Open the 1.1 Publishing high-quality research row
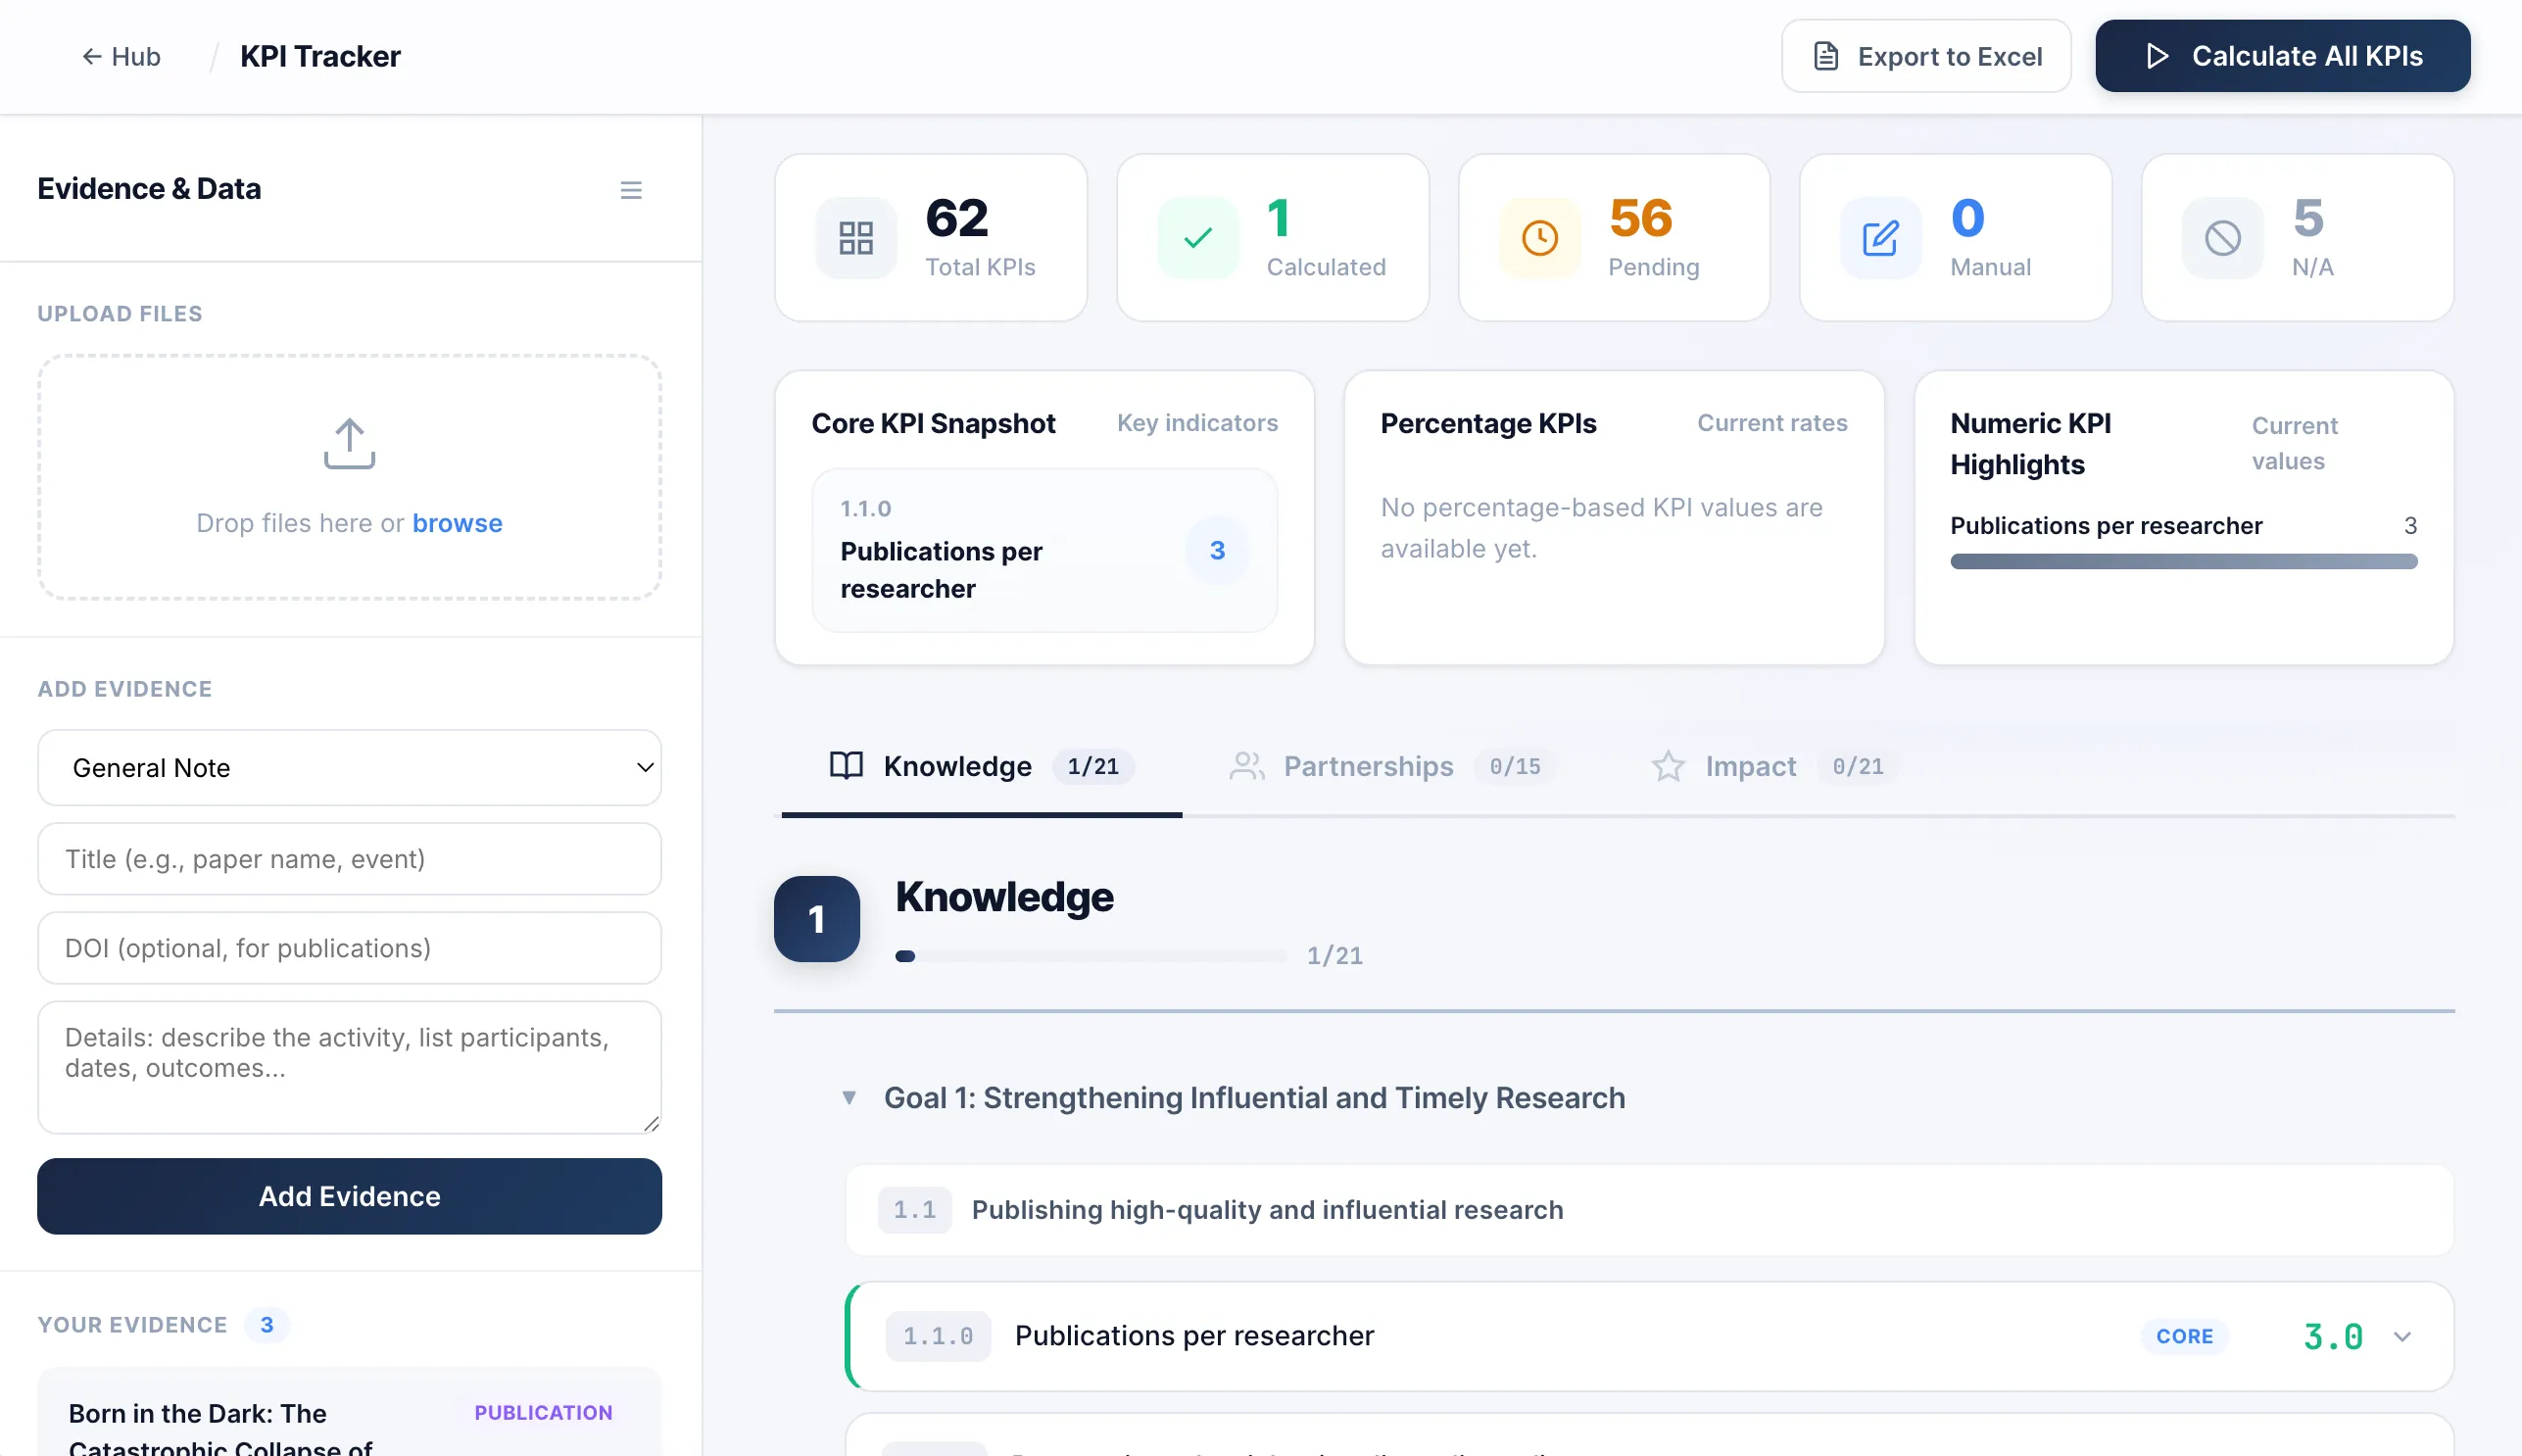The width and height of the screenshot is (2522, 1456). click(1649, 1210)
